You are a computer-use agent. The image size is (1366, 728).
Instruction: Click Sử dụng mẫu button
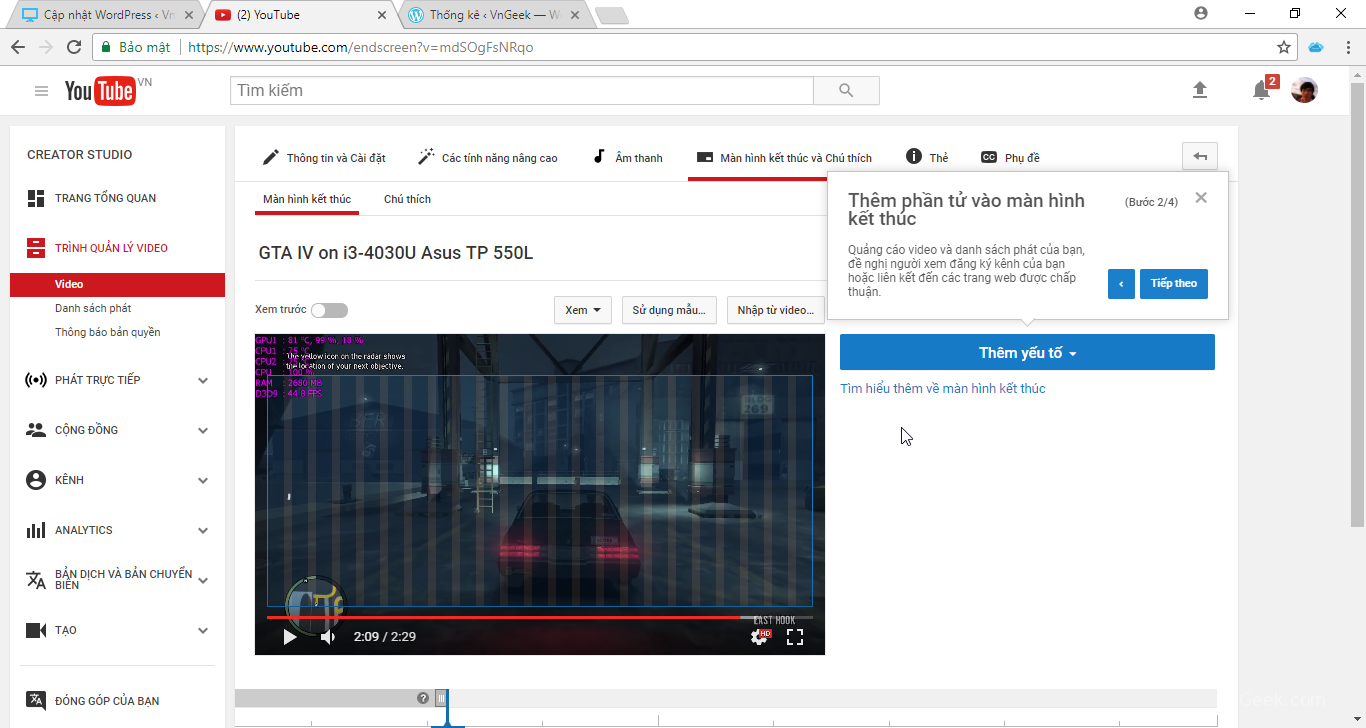tap(669, 310)
